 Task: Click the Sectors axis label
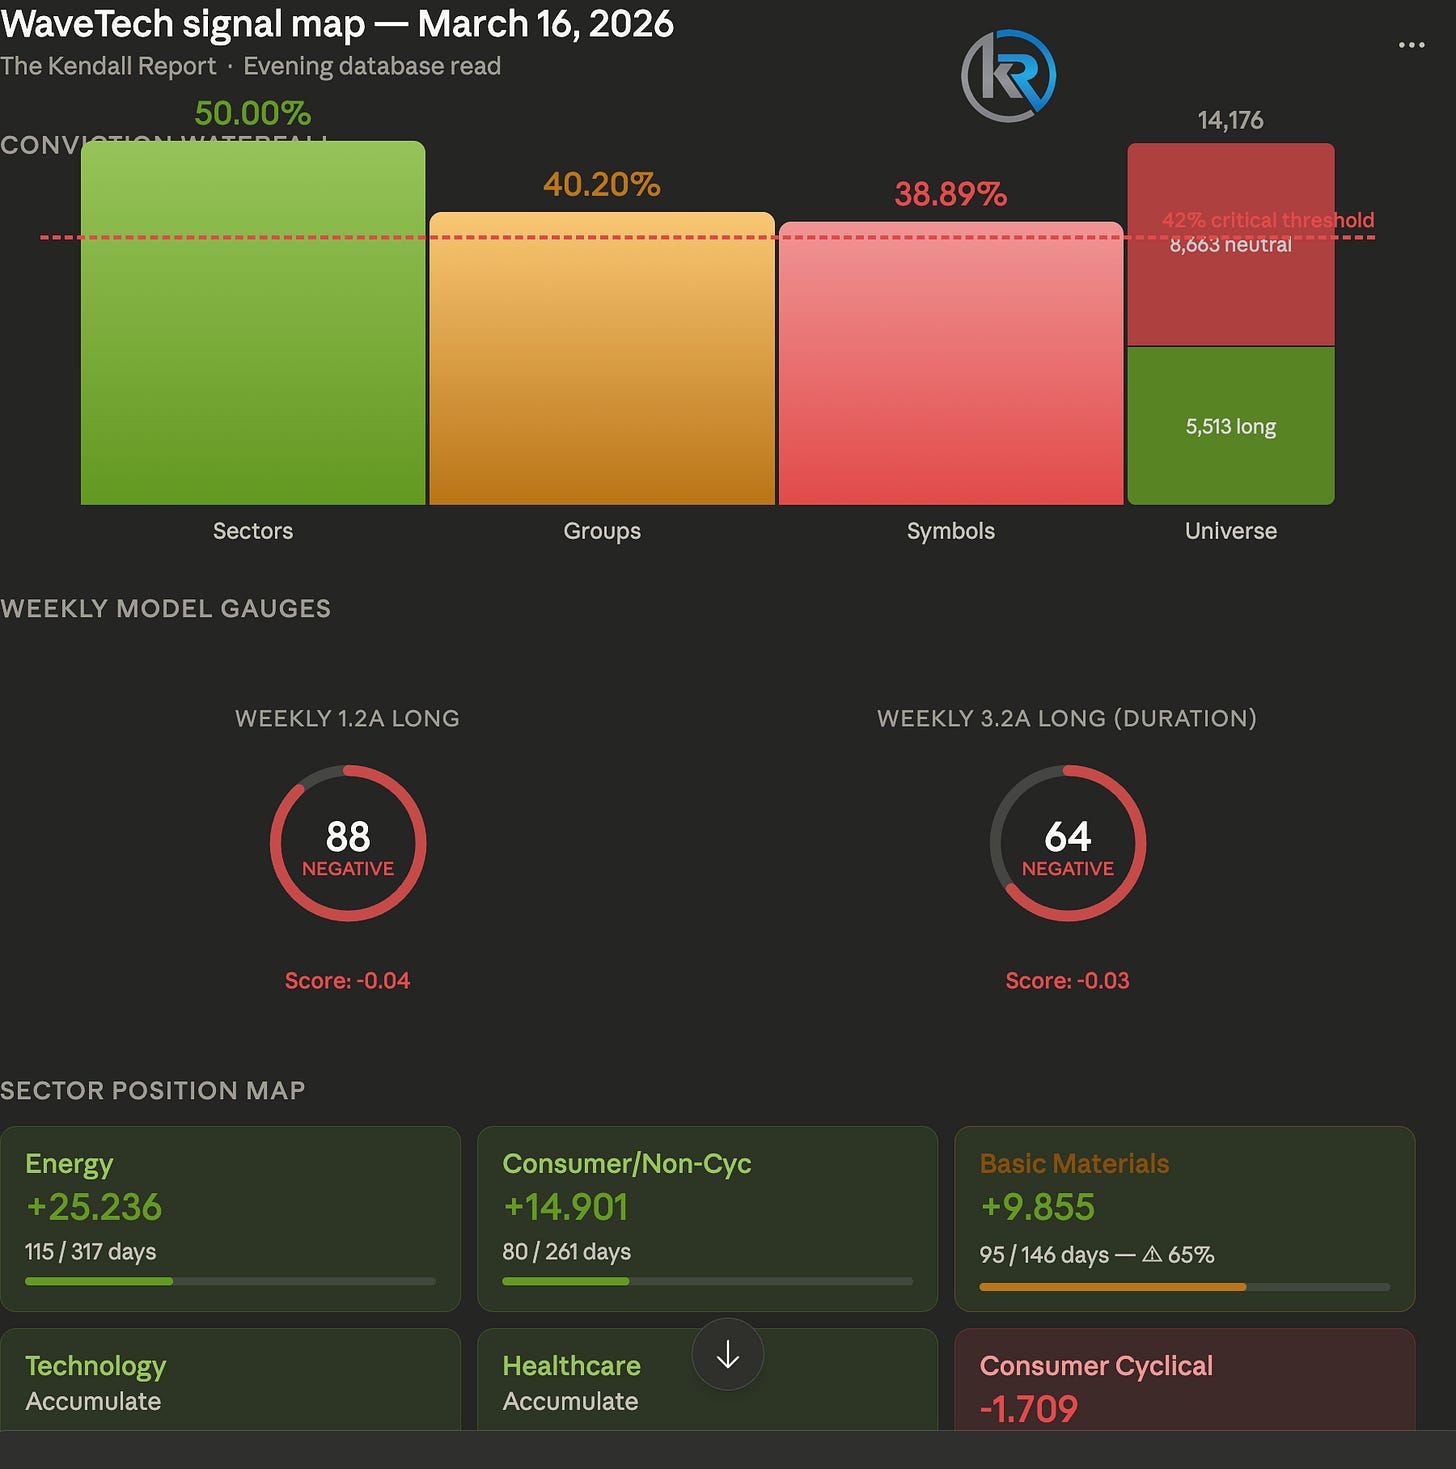(253, 531)
